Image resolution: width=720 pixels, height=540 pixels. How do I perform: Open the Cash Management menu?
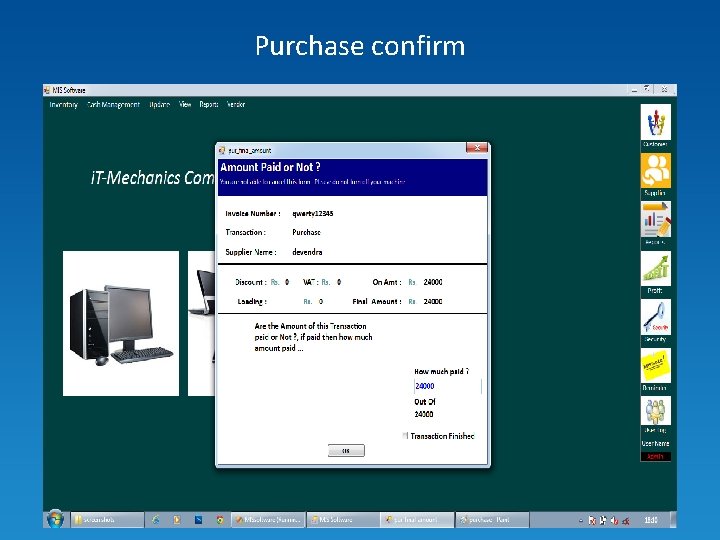113,105
